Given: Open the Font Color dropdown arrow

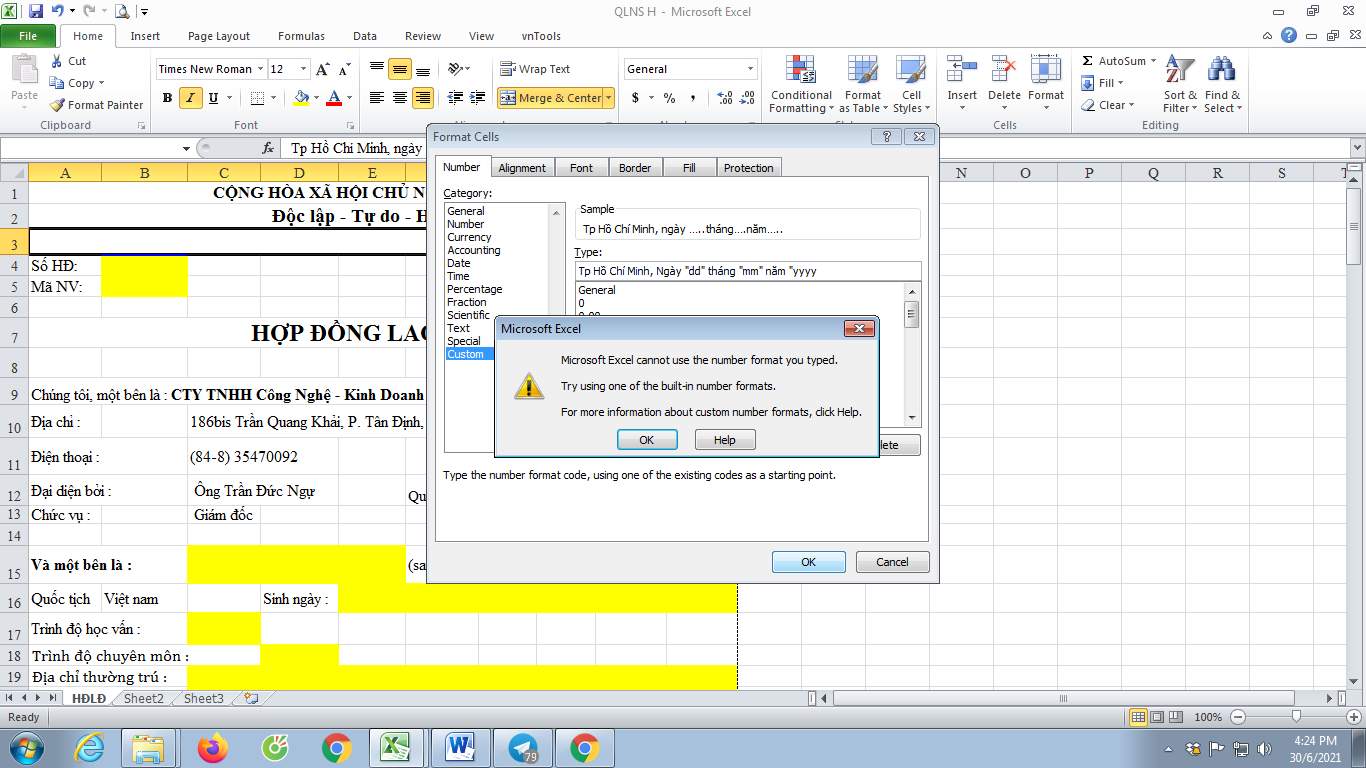Looking at the screenshot, I should [x=349, y=98].
